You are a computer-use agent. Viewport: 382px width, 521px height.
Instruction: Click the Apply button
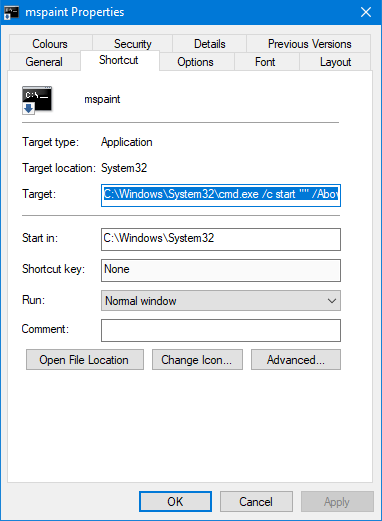(337, 501)
